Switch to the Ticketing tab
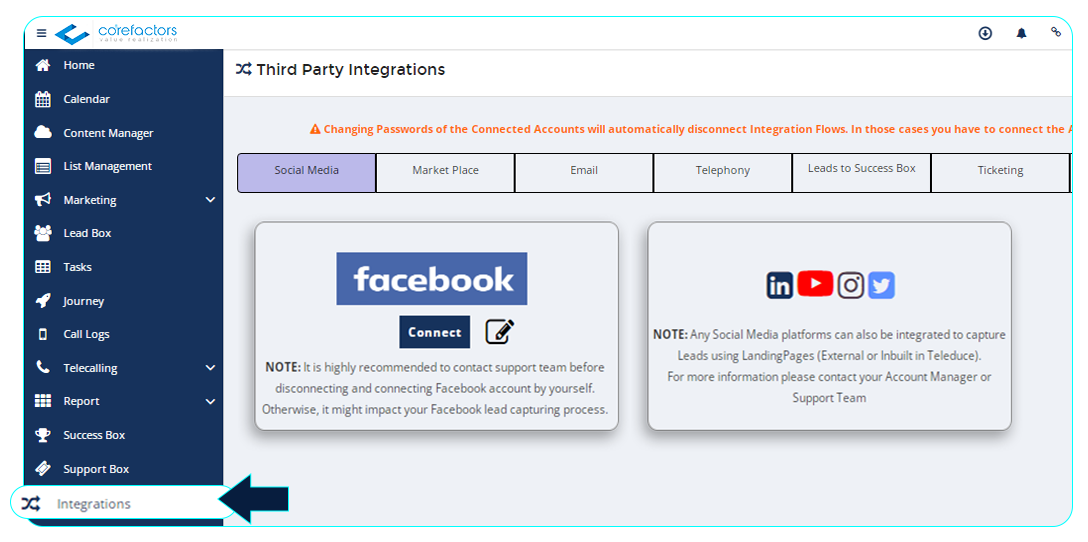Image resolution: width=1088 pixels, height=542 pixels. 1001,173
